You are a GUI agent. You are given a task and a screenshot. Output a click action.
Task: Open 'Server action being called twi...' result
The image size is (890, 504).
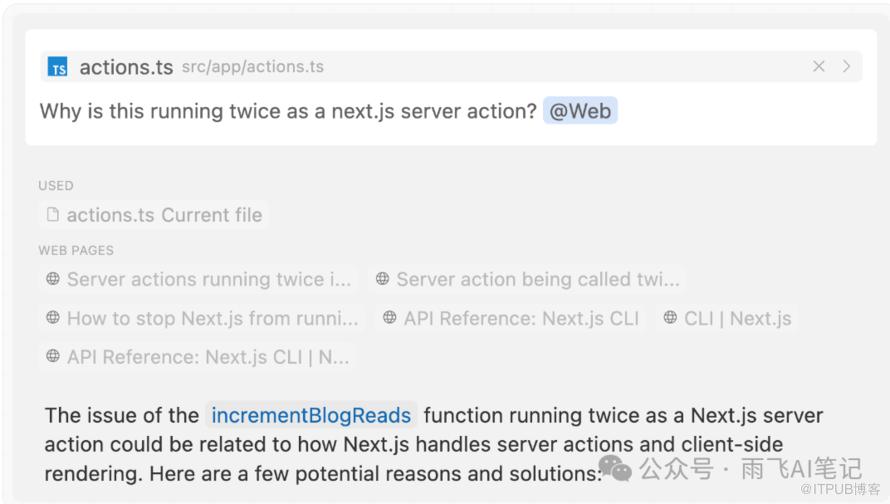(528, 279)
